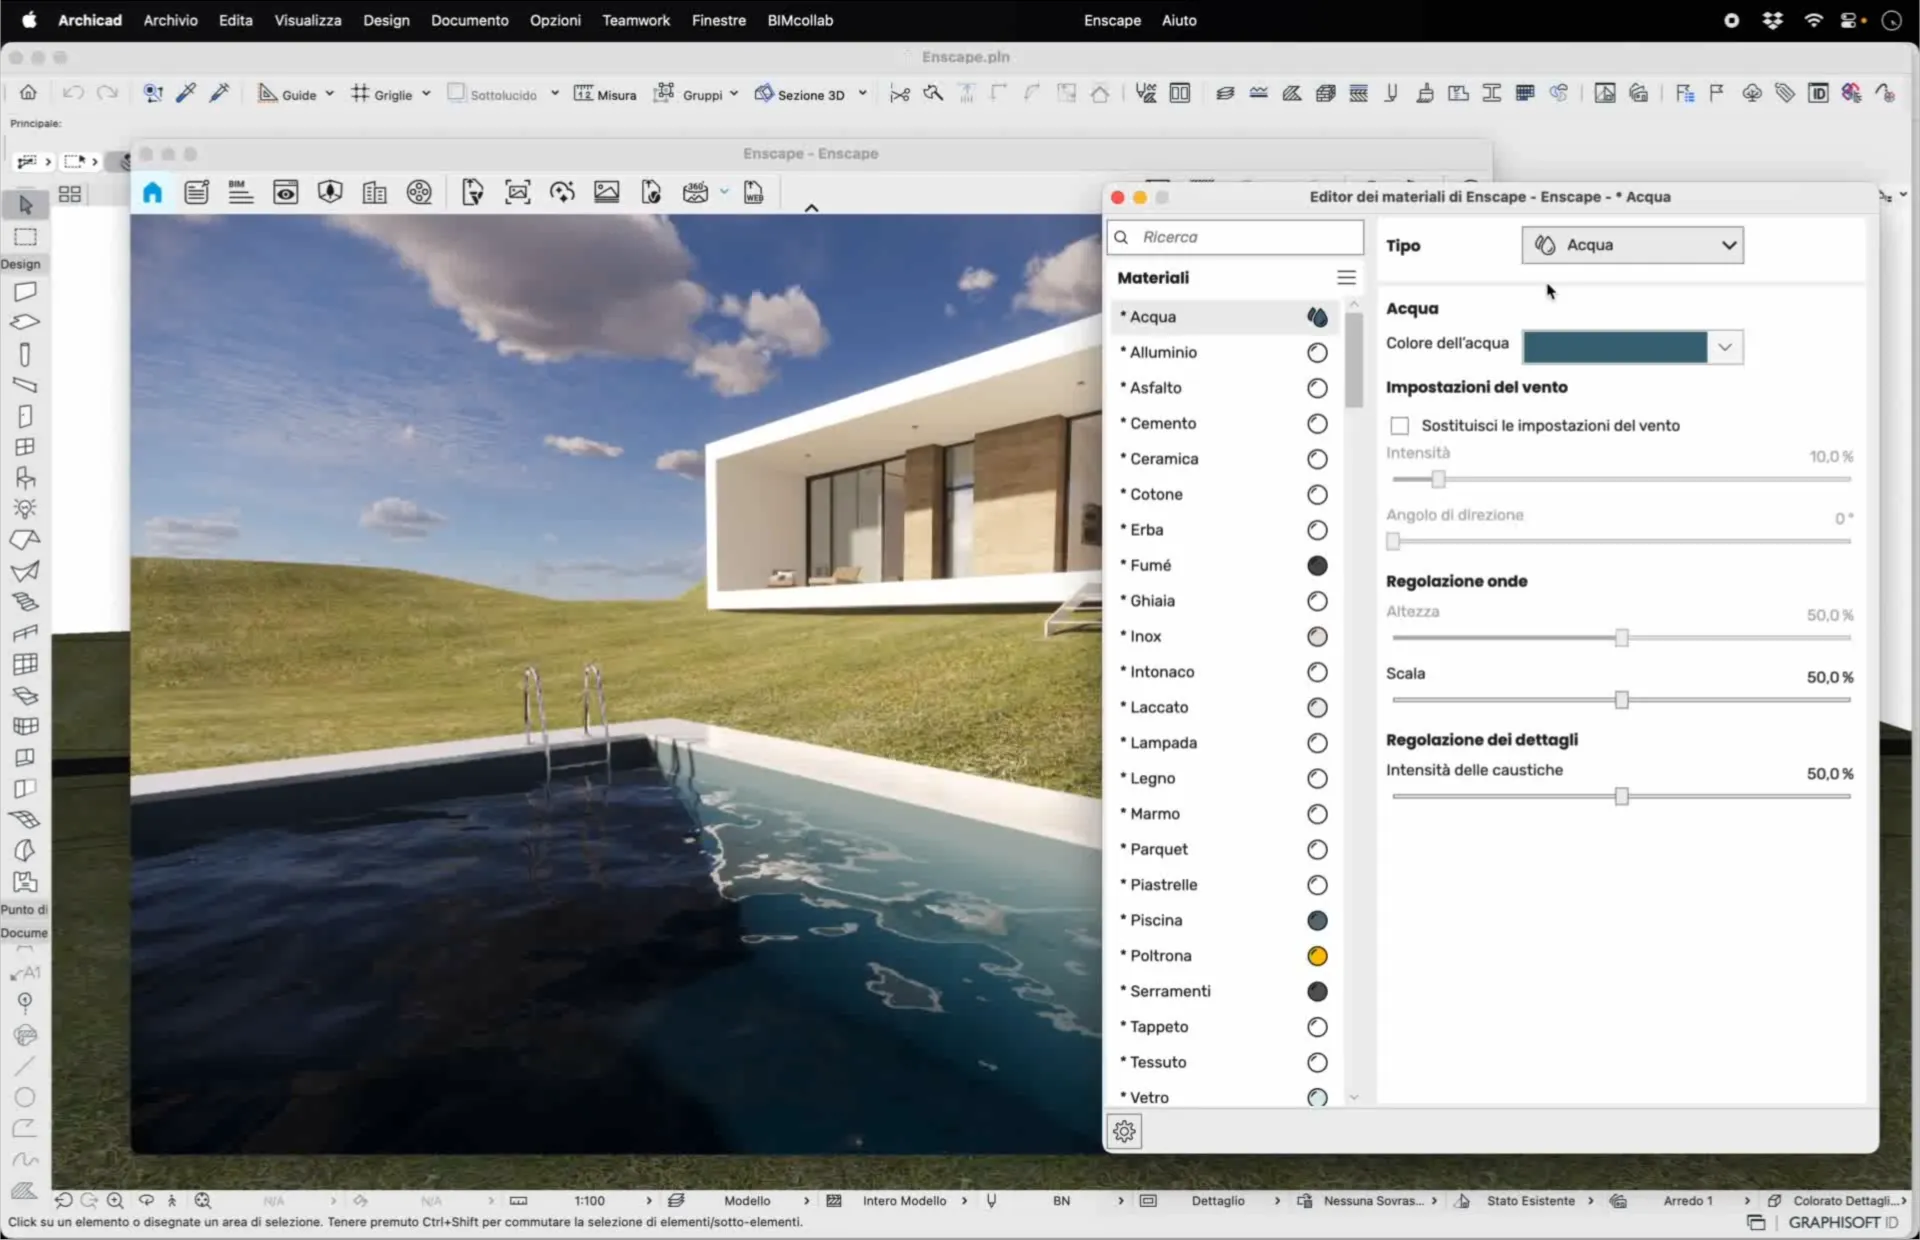Viewport: 1920px width, 1240px height.
Task: Expand the Colore dell'acqua dropdown arrow
Action: (x=1725, y=347)
